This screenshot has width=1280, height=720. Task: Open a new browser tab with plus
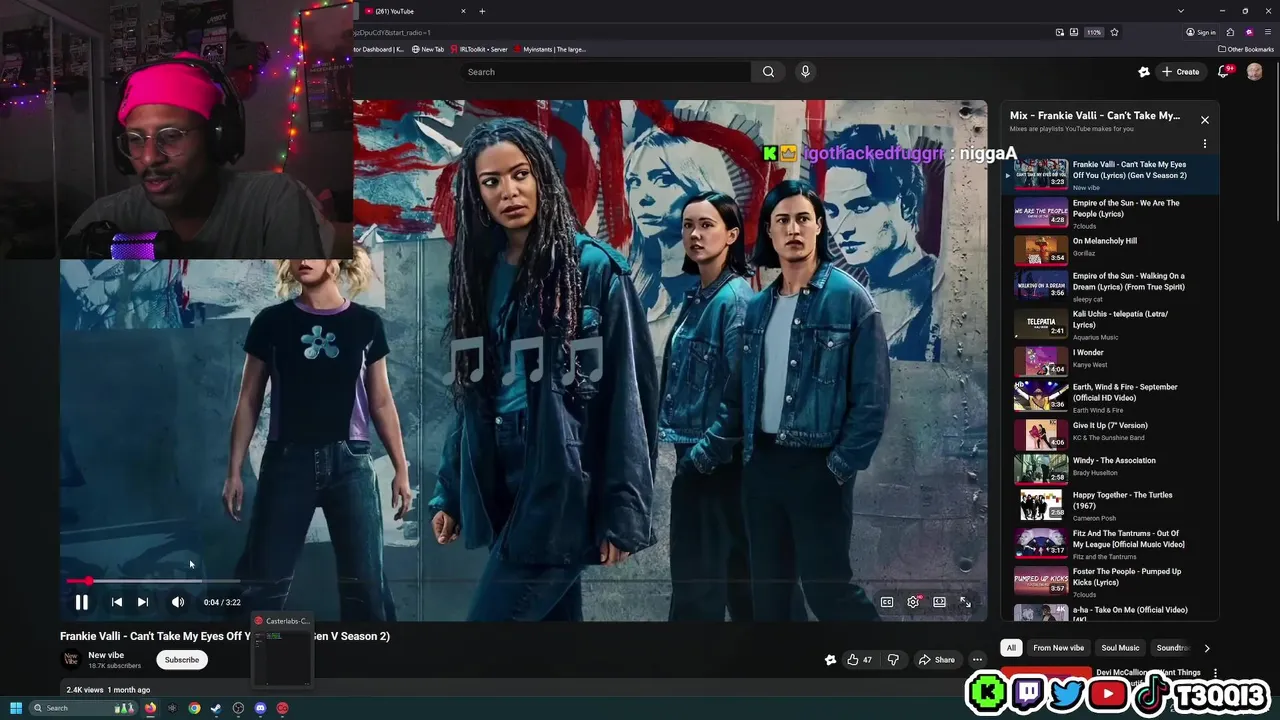pyautogui.click(x=482, y=11)
